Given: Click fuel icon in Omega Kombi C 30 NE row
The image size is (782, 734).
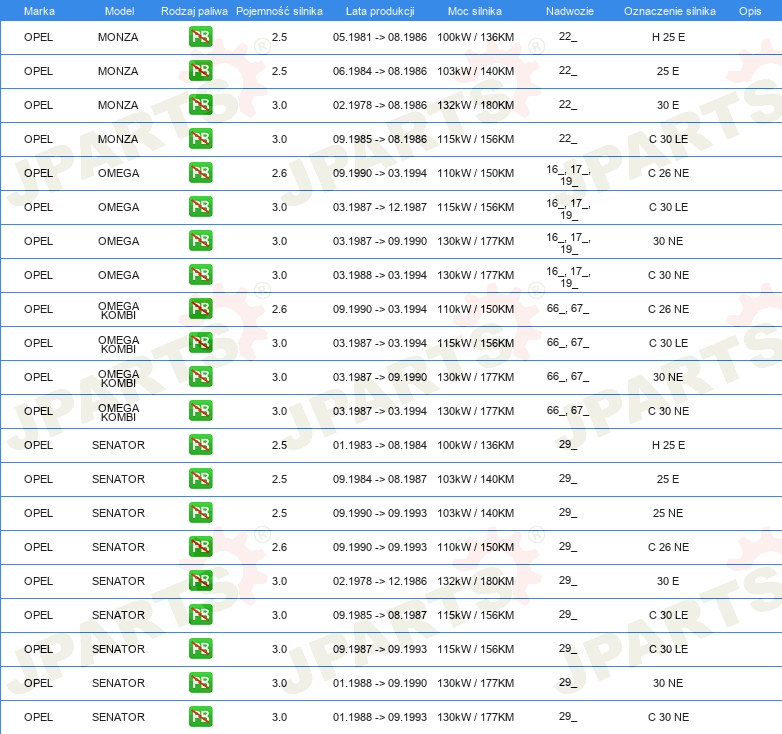Looking at the screenshot, I should pyautogui.click(x=200, y=411).
